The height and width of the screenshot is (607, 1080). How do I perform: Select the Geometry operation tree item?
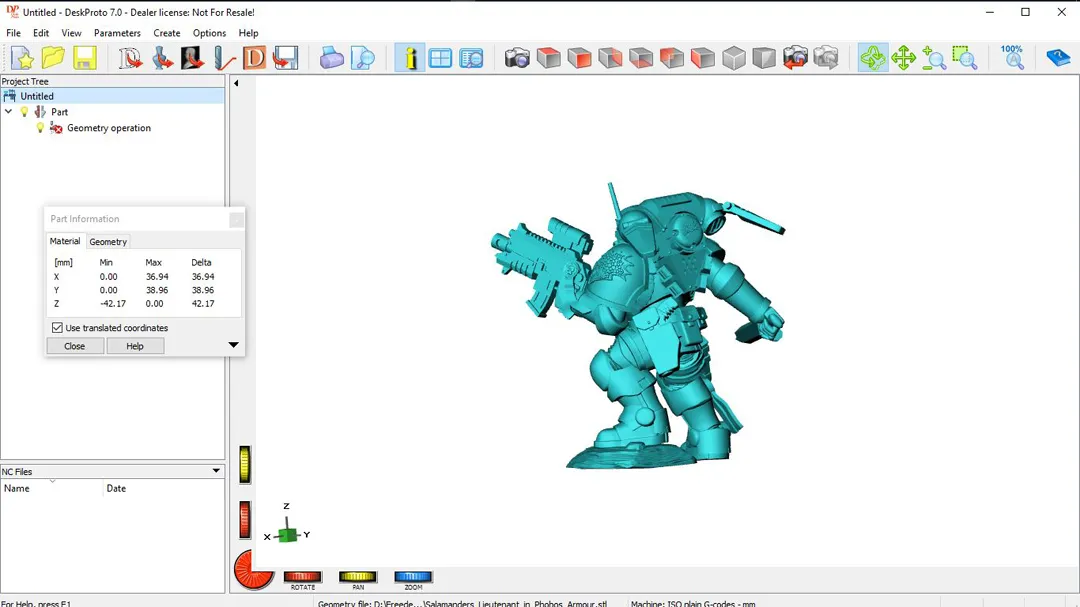click(x=109, y=128)
